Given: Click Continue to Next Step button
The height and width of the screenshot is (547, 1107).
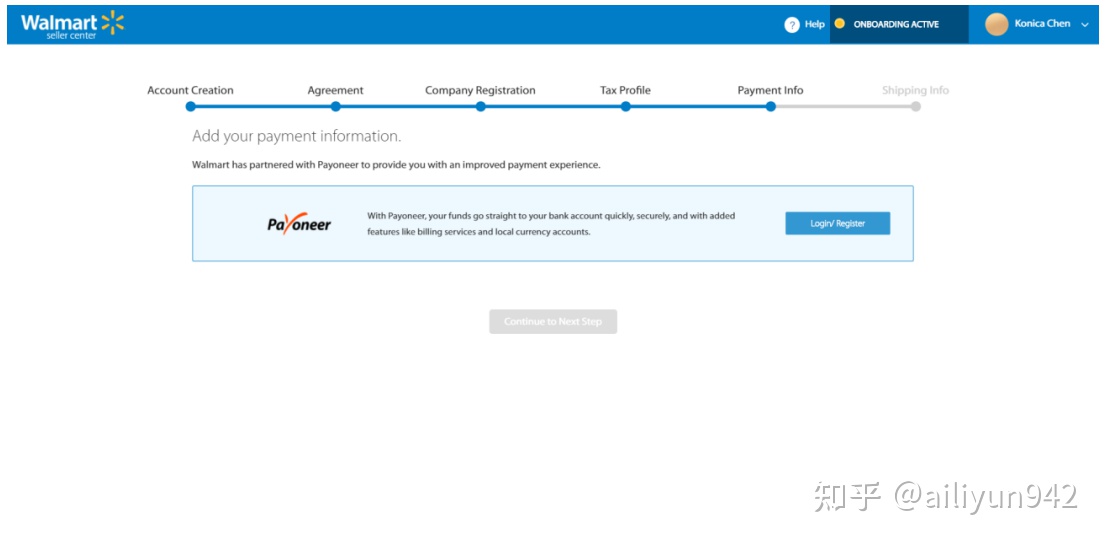Looking at the screenshot, I should [553, 322].
